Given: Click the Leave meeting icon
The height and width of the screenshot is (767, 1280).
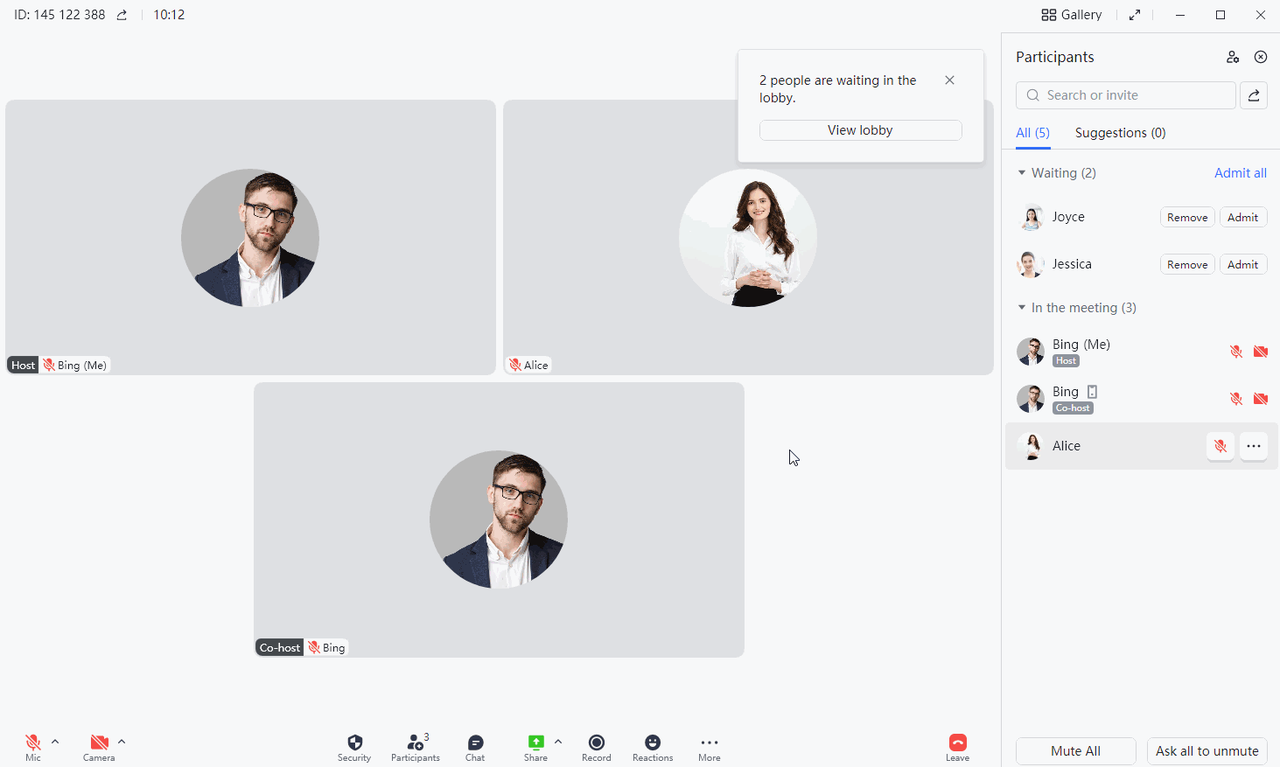Looking at the screenshot, I should click(x=957, y=743).
